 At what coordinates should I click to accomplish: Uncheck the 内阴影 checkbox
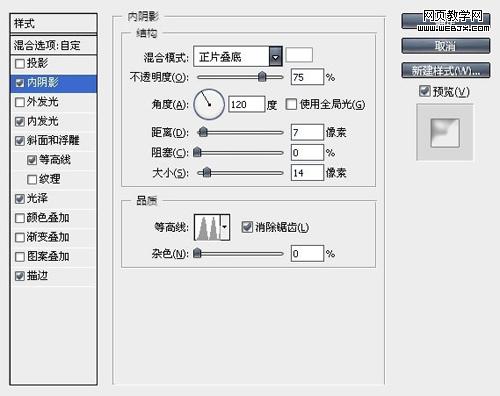coord(20,83)
